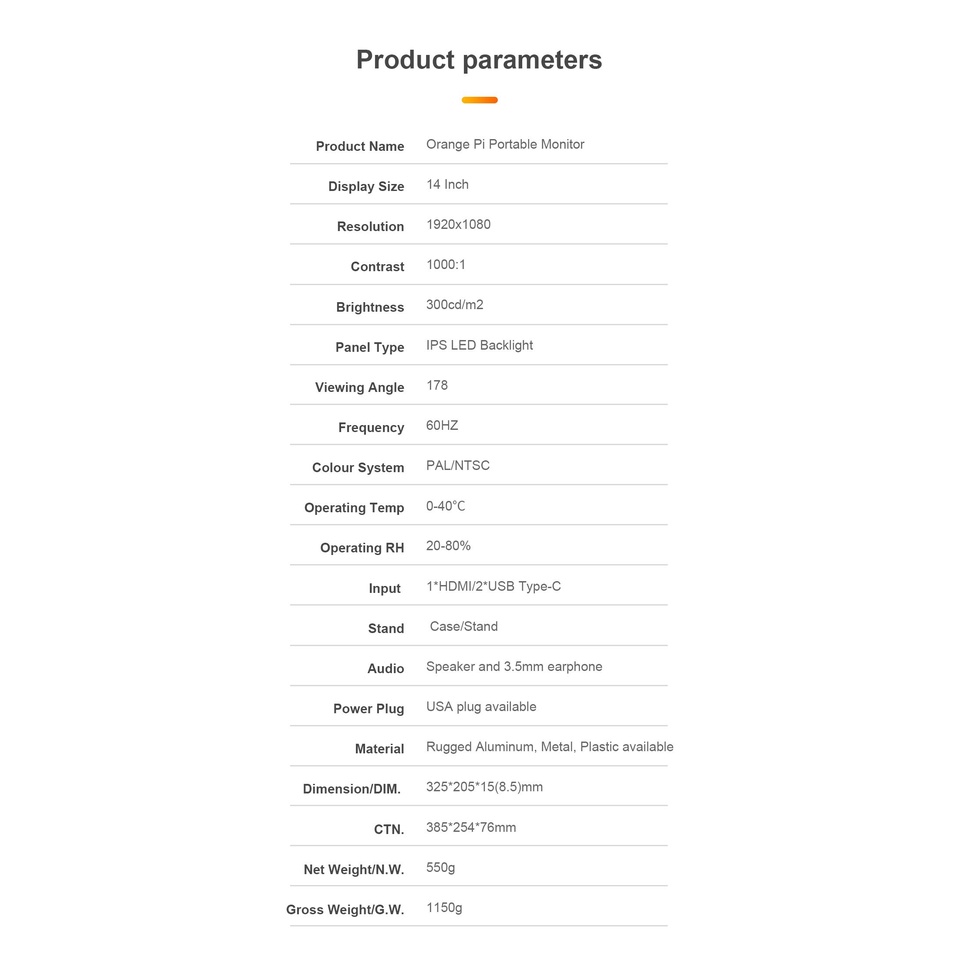Select the 14 Inch display size value
Screen dimensions: 960x960
pyautogui.click(x=447, y=185)
